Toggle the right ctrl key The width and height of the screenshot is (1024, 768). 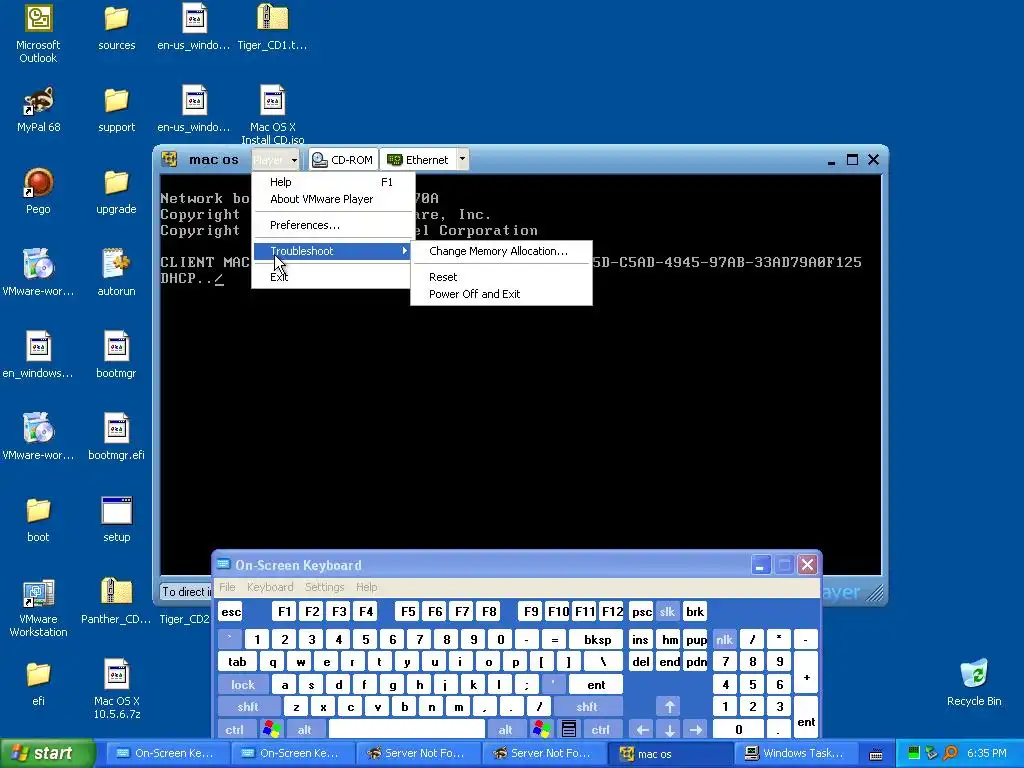click(x=600, y=729)
